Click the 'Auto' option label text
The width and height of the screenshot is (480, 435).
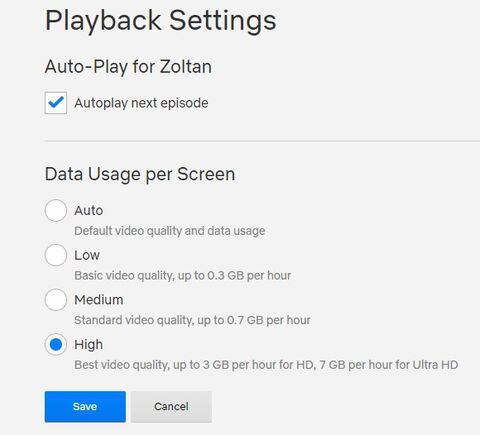89,210
